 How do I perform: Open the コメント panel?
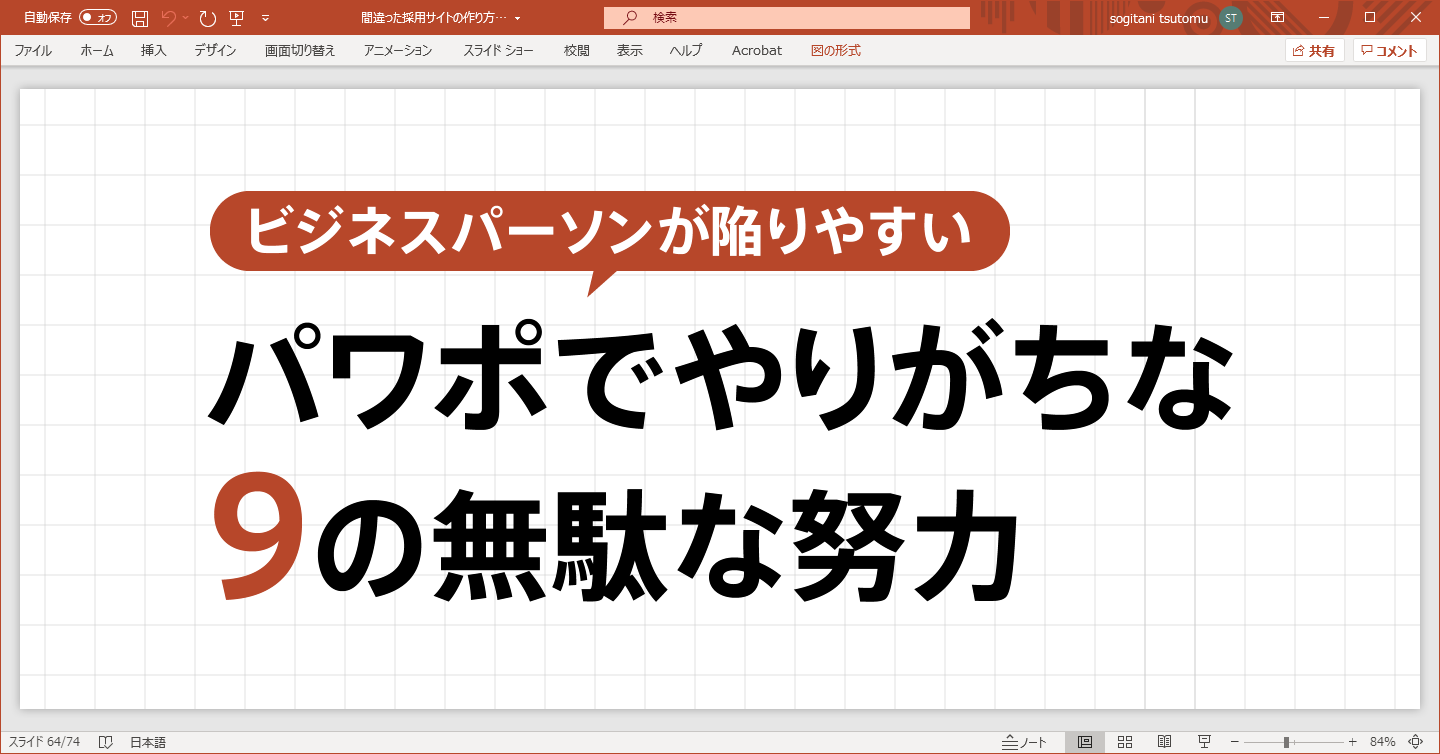(x=1389, y=50)
